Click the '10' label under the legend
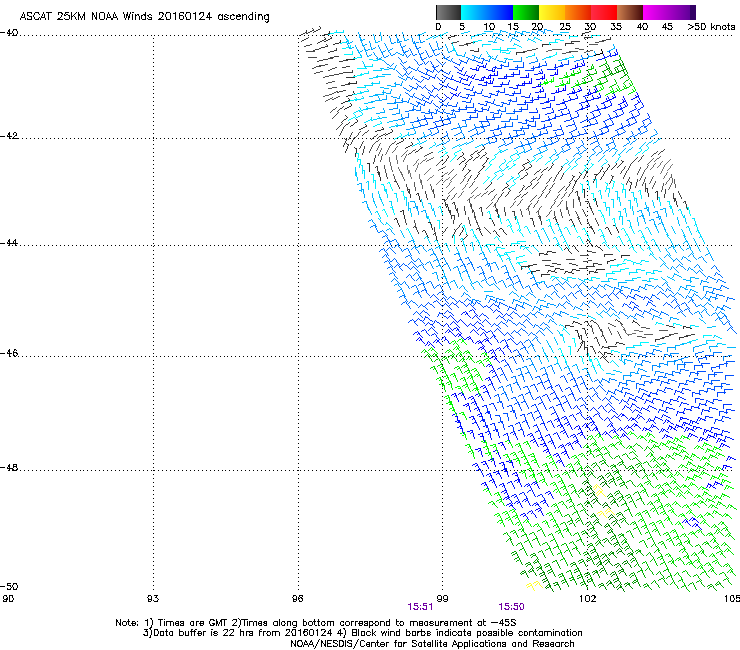 tap(489, 27)
